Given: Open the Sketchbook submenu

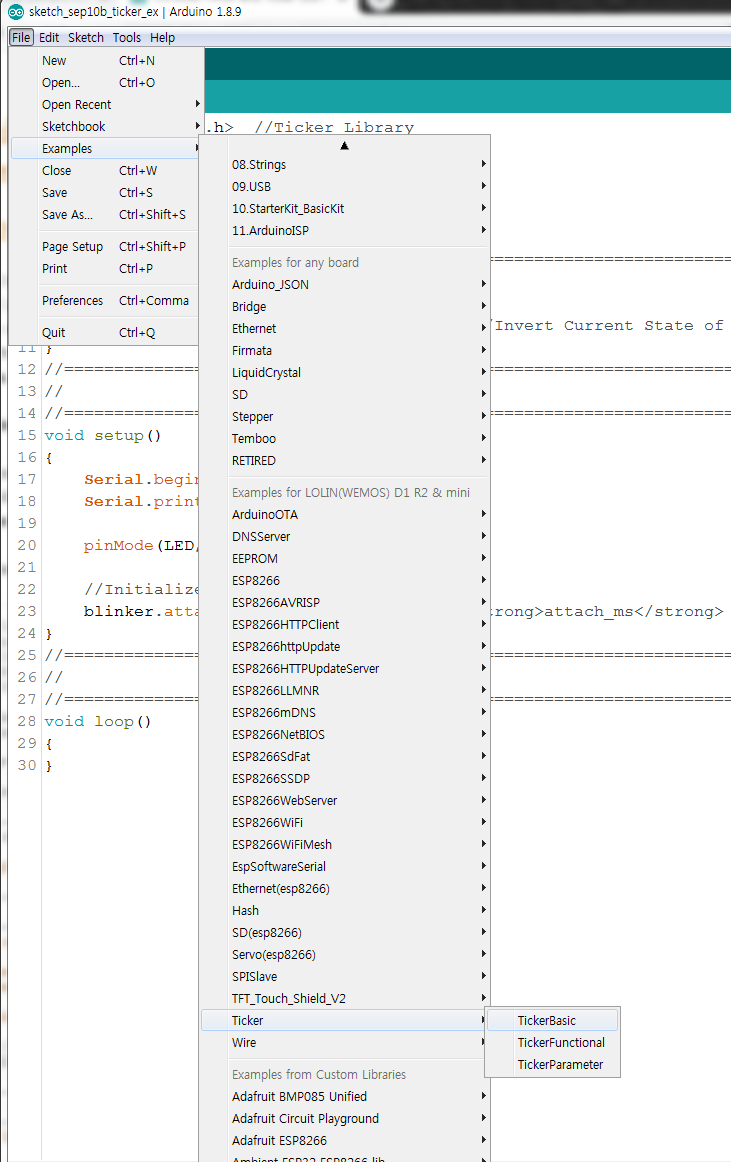Looking at the screenshot, I should pos(73,127).
